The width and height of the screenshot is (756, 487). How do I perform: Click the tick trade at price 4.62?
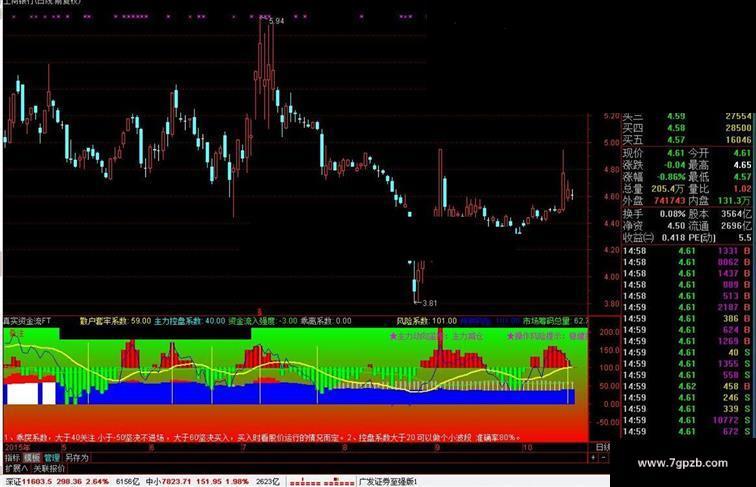coord(687,386)
